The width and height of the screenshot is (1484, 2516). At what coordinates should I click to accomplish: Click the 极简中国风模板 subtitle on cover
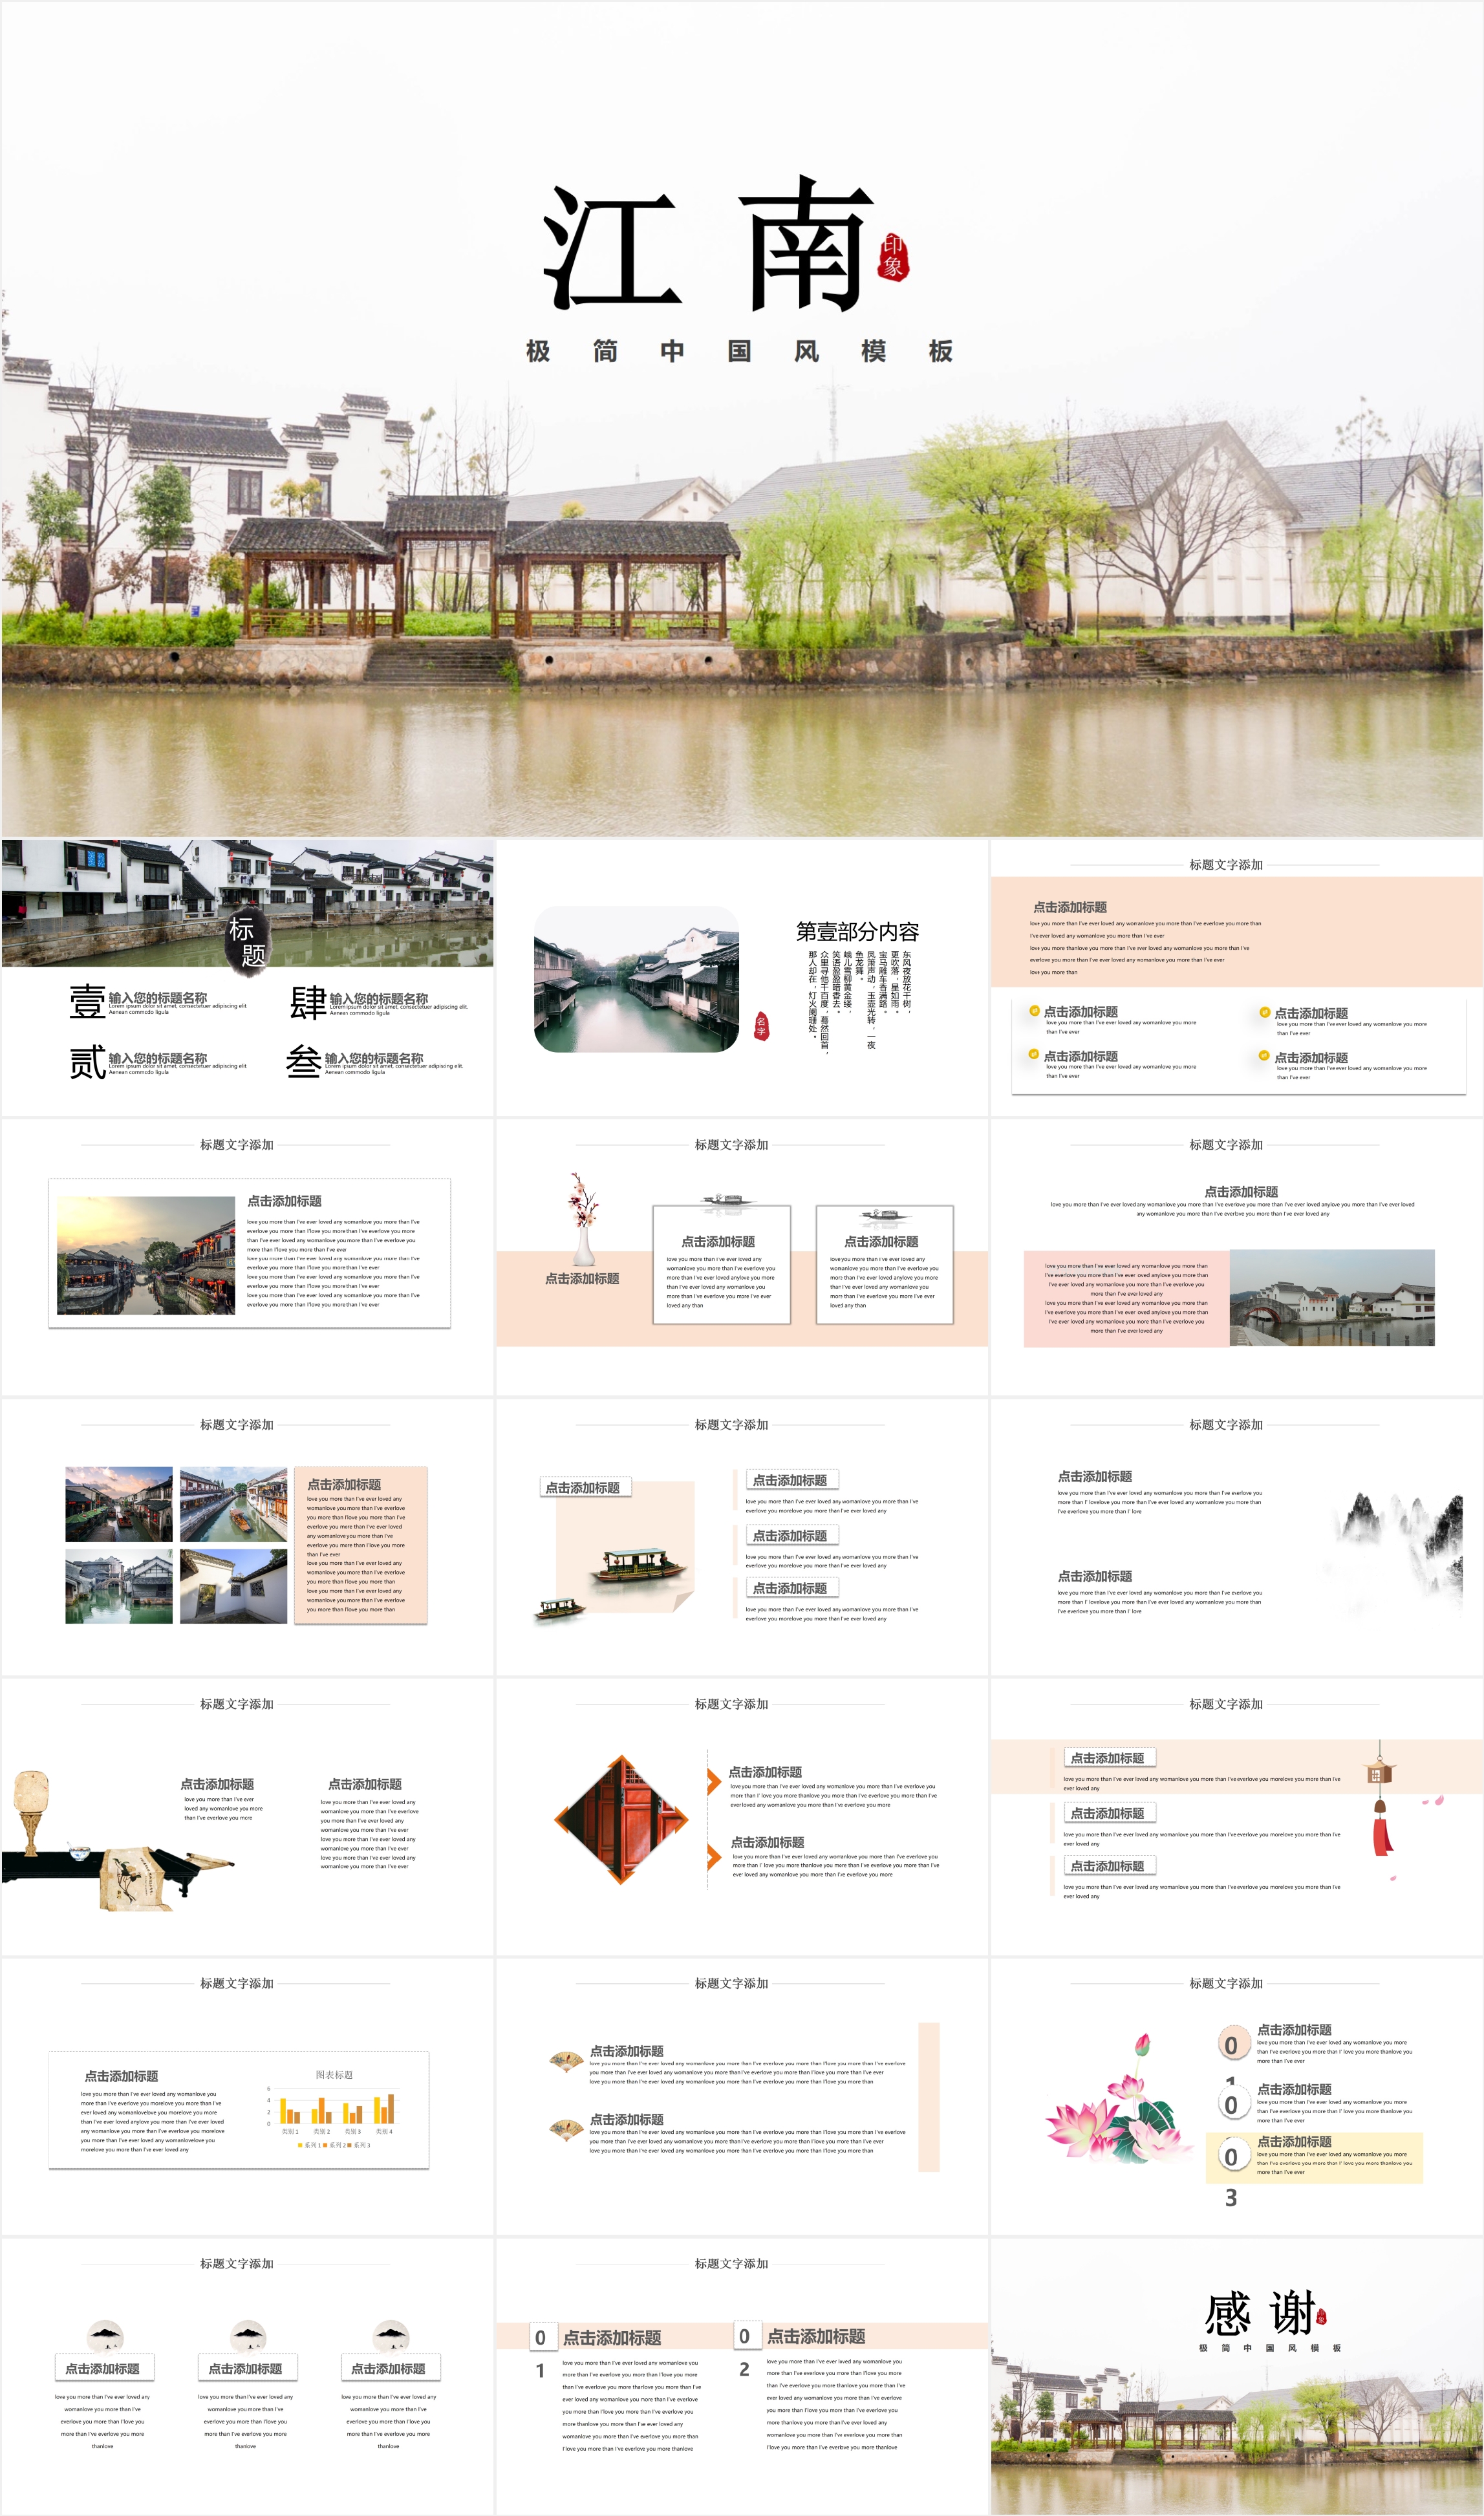click(740, 351)
